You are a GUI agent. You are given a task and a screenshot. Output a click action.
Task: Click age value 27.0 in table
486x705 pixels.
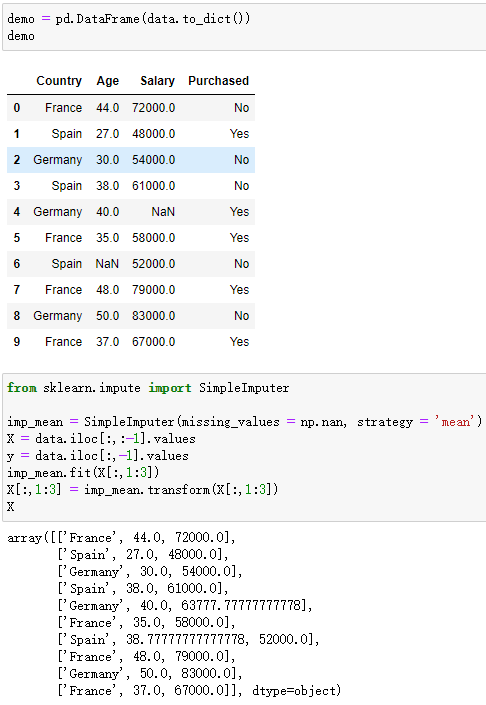coord(107,134)
